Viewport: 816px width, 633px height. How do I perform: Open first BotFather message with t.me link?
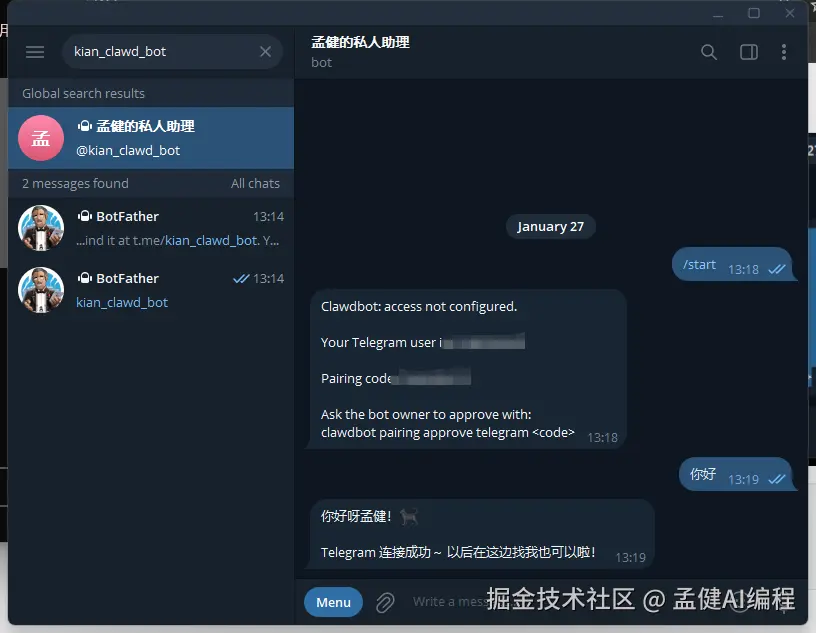click(x=151, y=228)
